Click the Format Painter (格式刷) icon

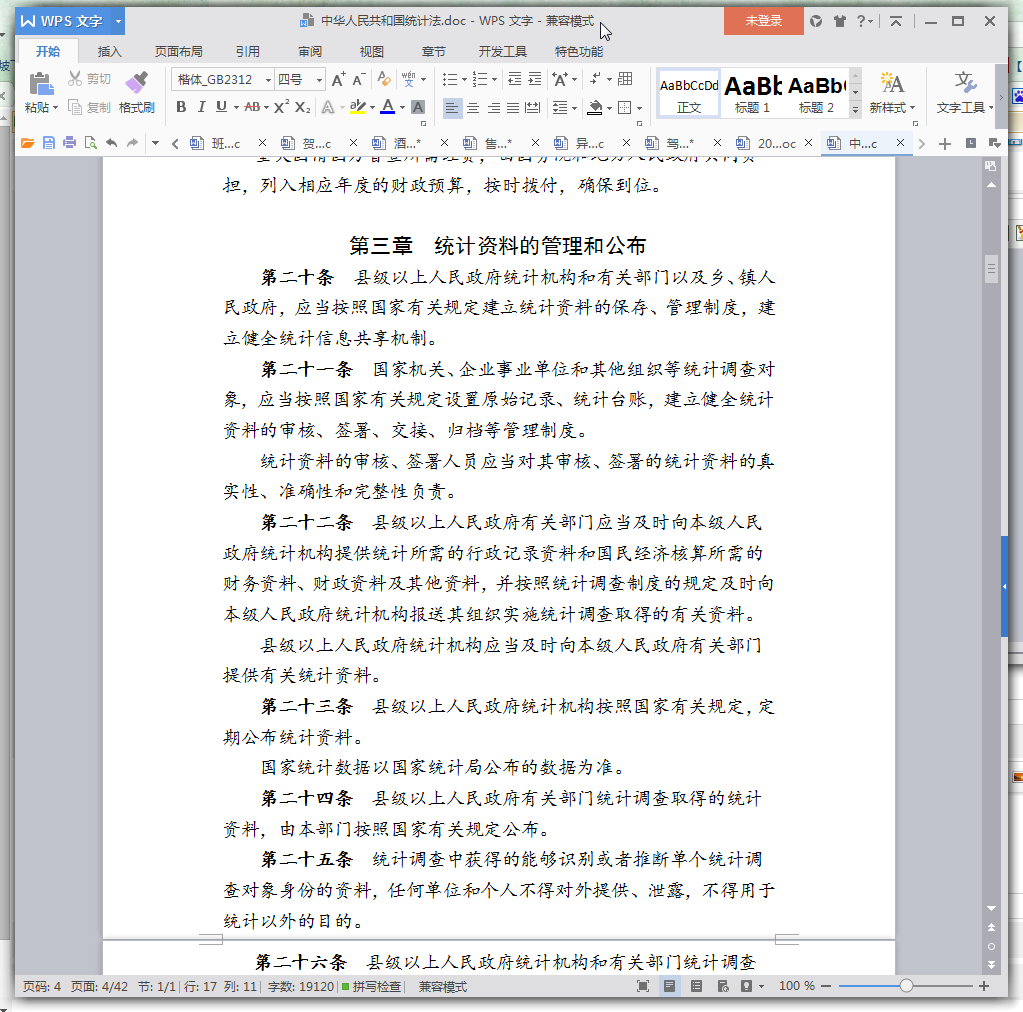[136, 83]
